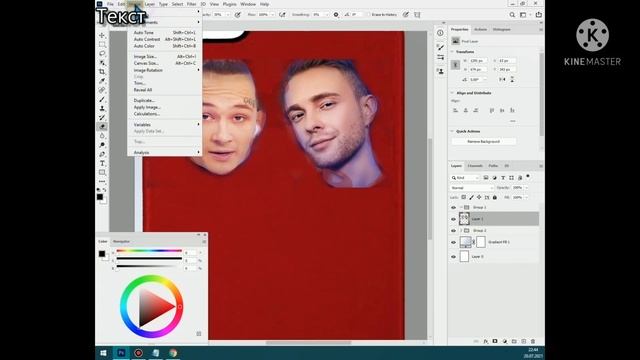Viewport: 640px width, 360px height.
Task: Select the Rectangular Marquee tool
Action: [x=102, y=44]
